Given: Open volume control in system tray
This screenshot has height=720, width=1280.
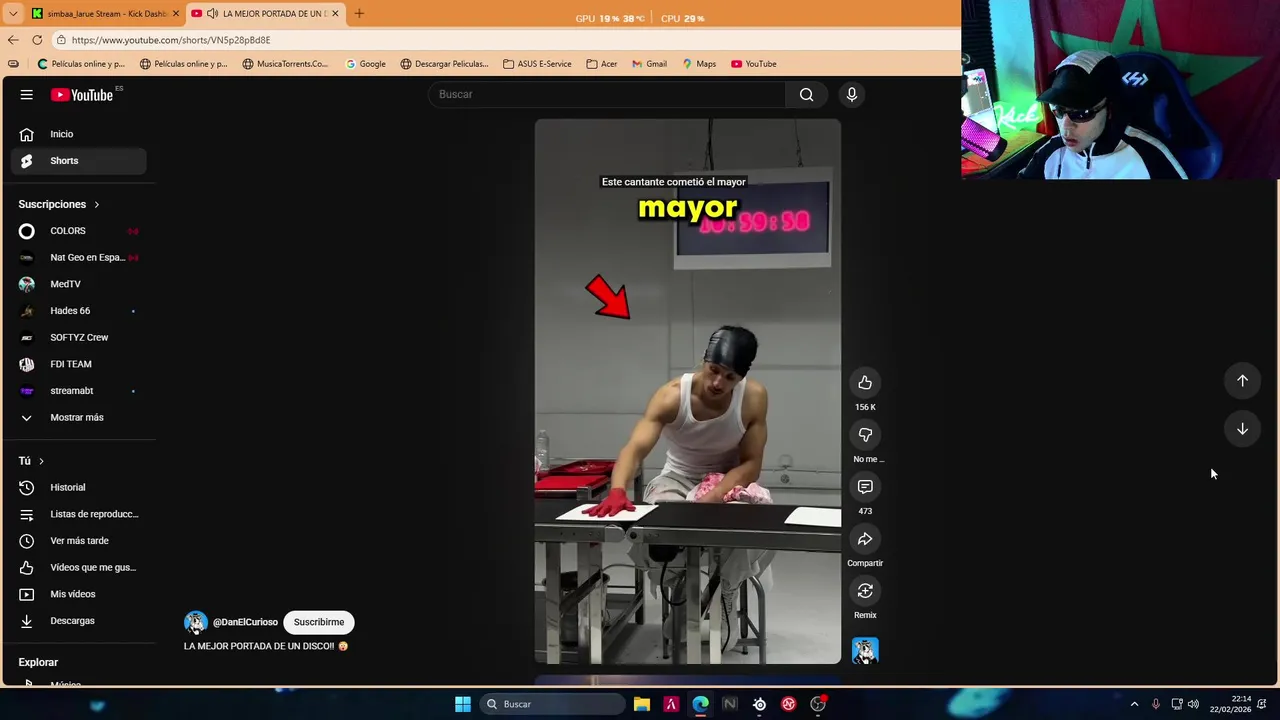Looking at the screenshot, I should pyautogui.click(x=1193, y=704).
